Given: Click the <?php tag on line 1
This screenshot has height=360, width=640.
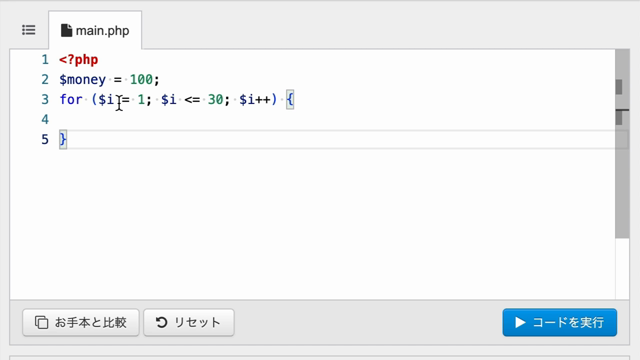Looking at the screenshot, I should 79,60.
